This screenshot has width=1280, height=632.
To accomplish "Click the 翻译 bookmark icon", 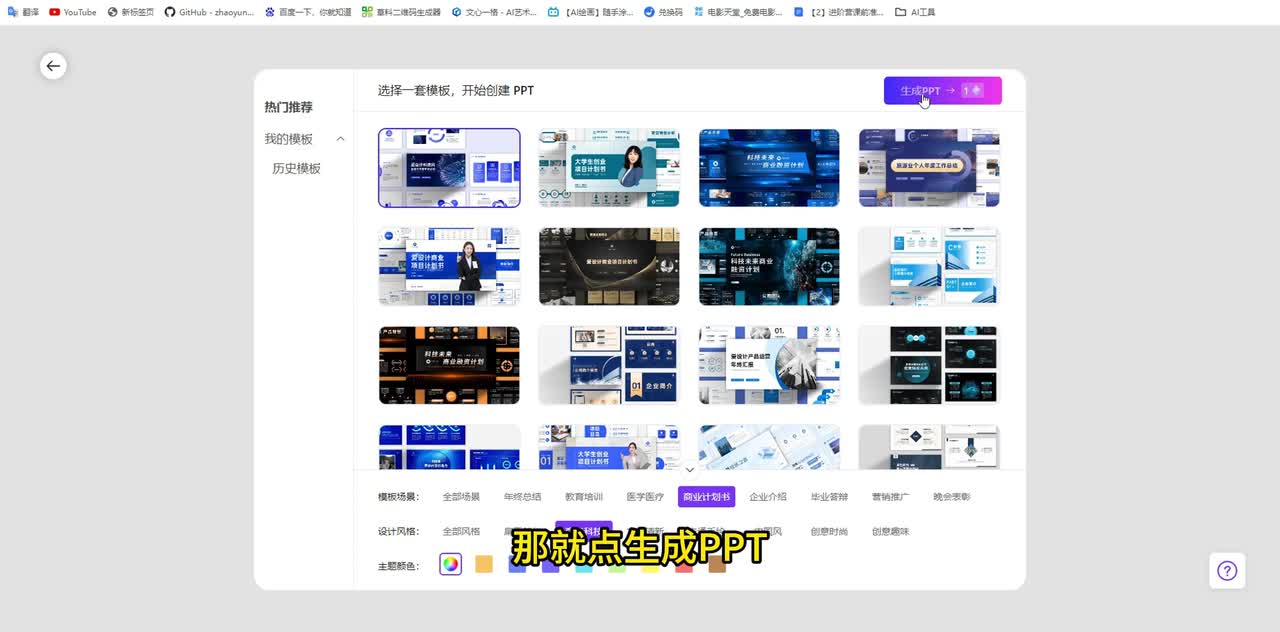I will tap(13, 12).
